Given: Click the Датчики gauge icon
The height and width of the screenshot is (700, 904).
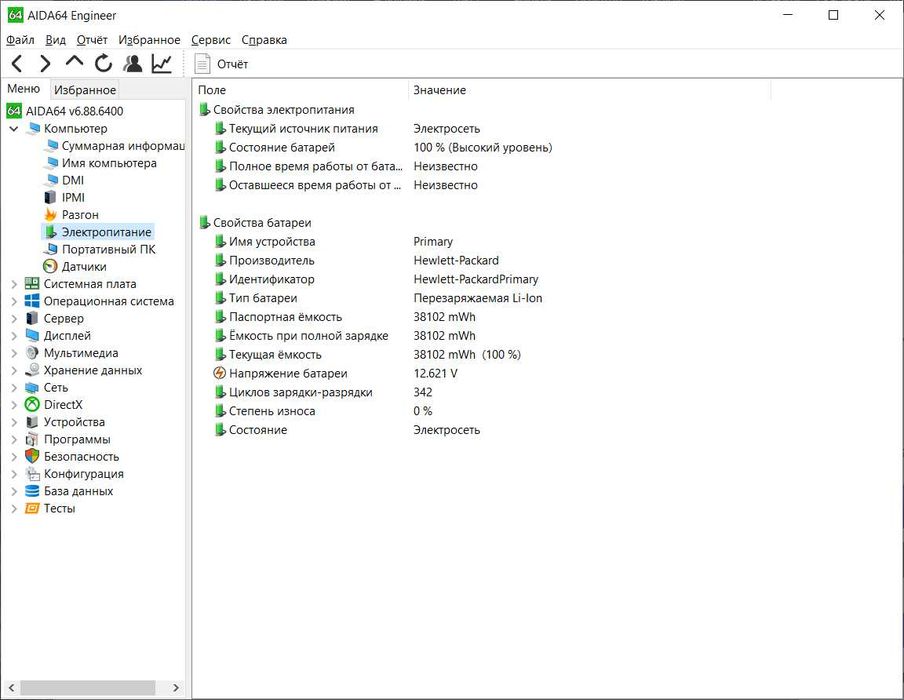Looking at the screenshot, I should [x=51, y=266].
